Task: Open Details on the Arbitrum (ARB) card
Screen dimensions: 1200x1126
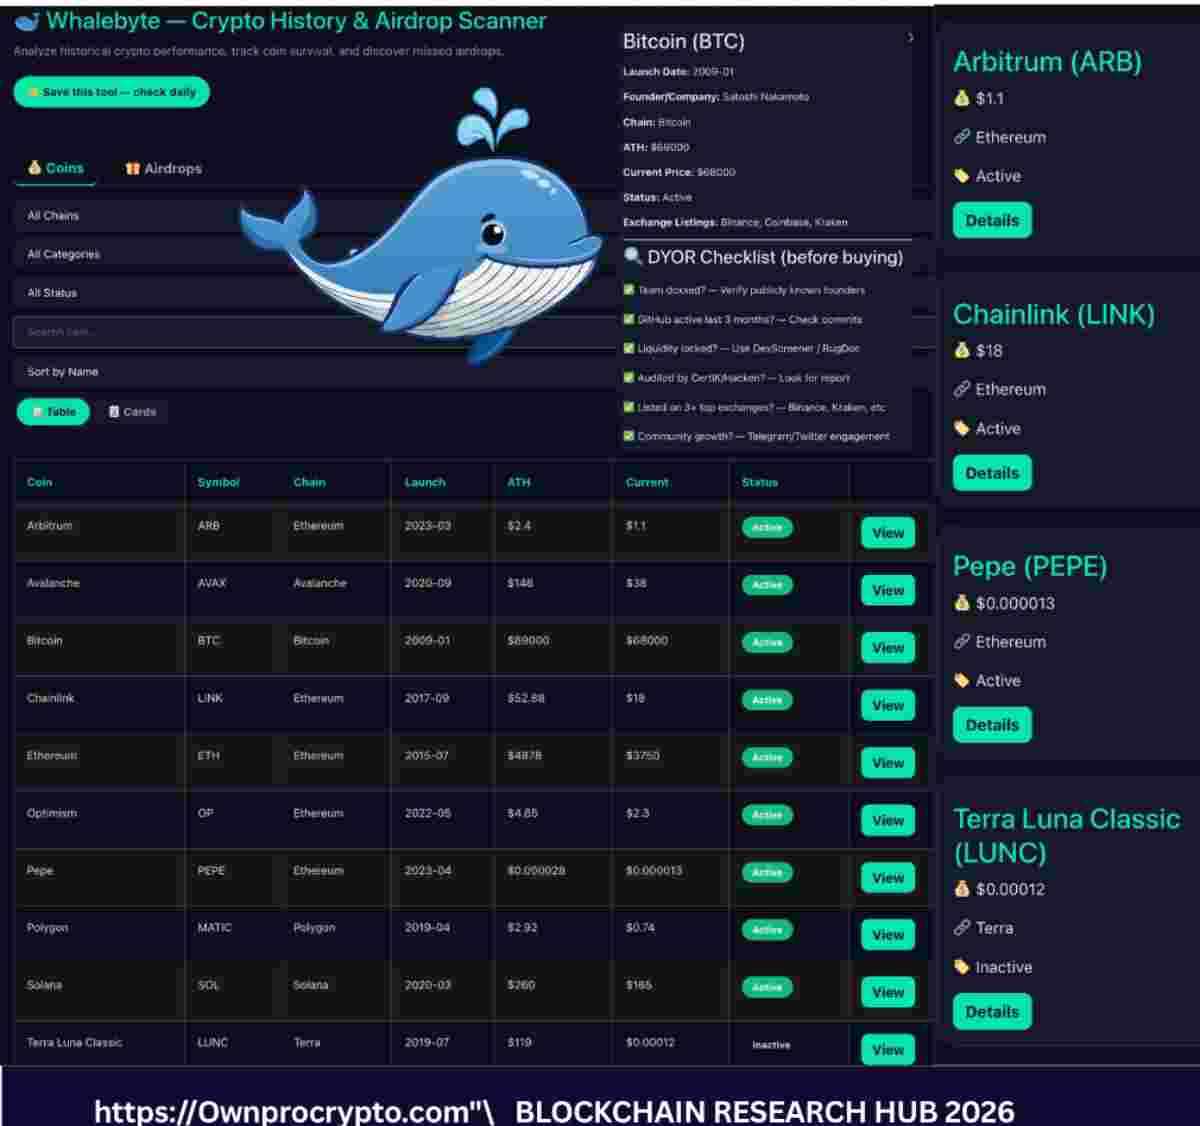Action: [x=992, y=220]
